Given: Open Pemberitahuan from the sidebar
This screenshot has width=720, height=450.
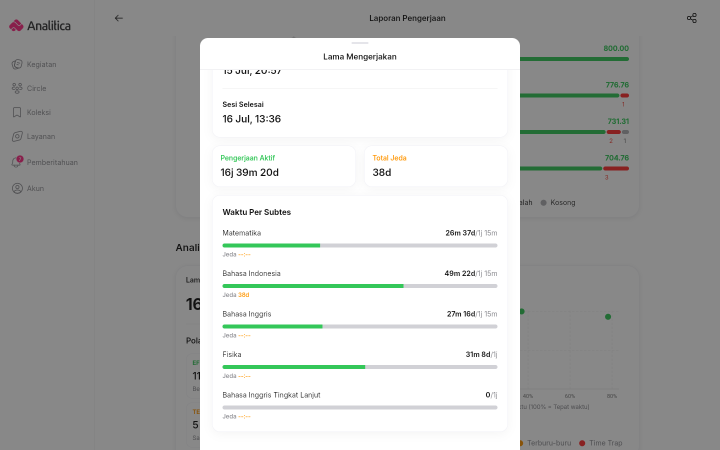Looking at the screenshot, I should pyautogui.click(x=45, y=162).
